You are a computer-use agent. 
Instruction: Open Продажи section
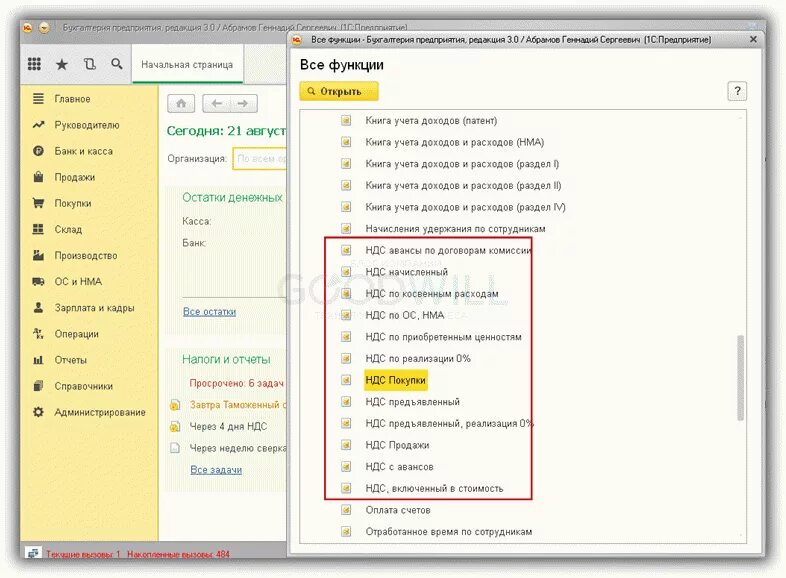pos(75,177)
